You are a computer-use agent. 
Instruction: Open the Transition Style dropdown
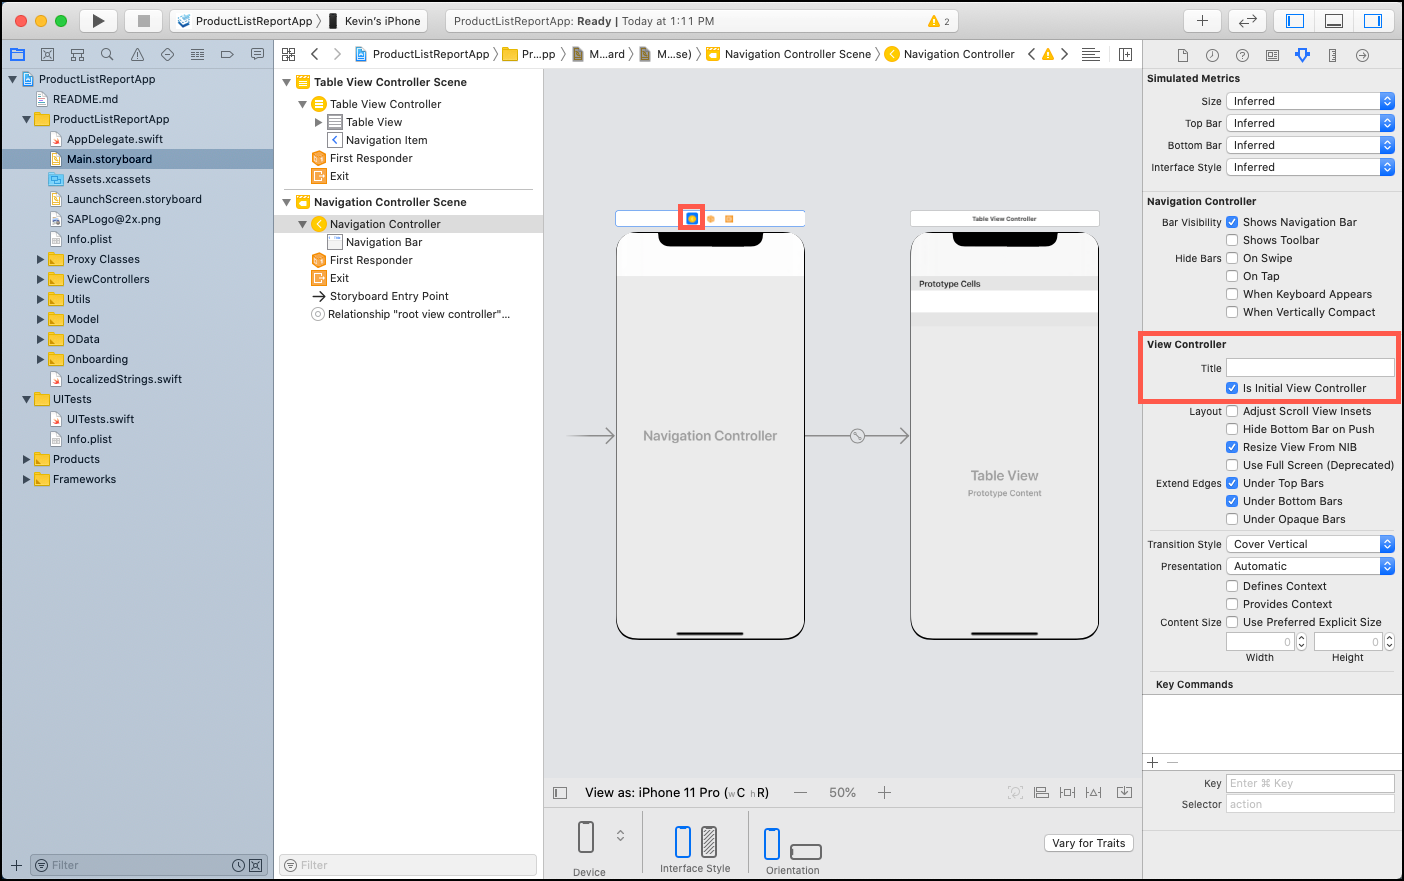1310,544
